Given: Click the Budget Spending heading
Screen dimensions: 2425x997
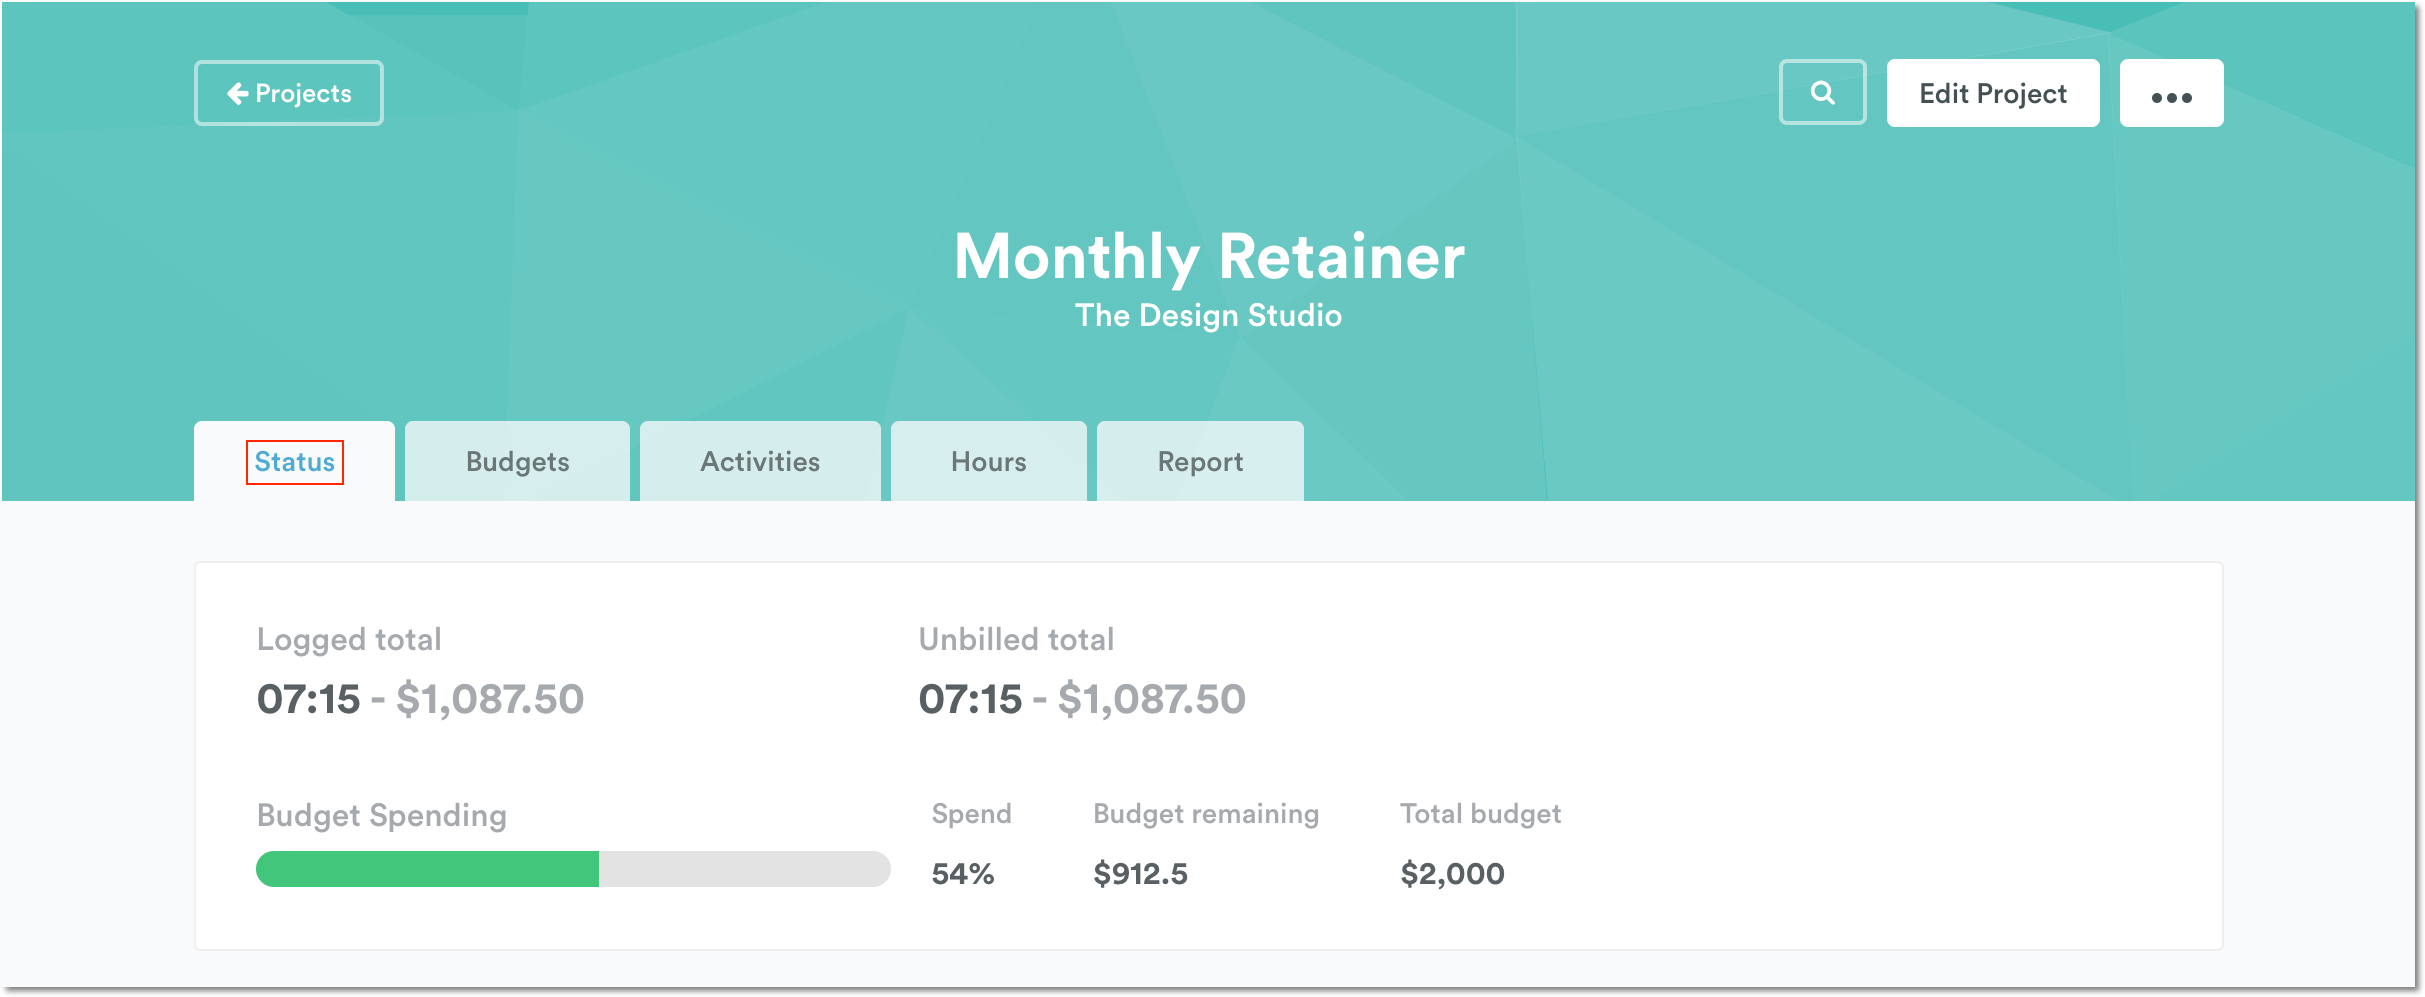Looking at the screenshot, I should pos(380,815).
